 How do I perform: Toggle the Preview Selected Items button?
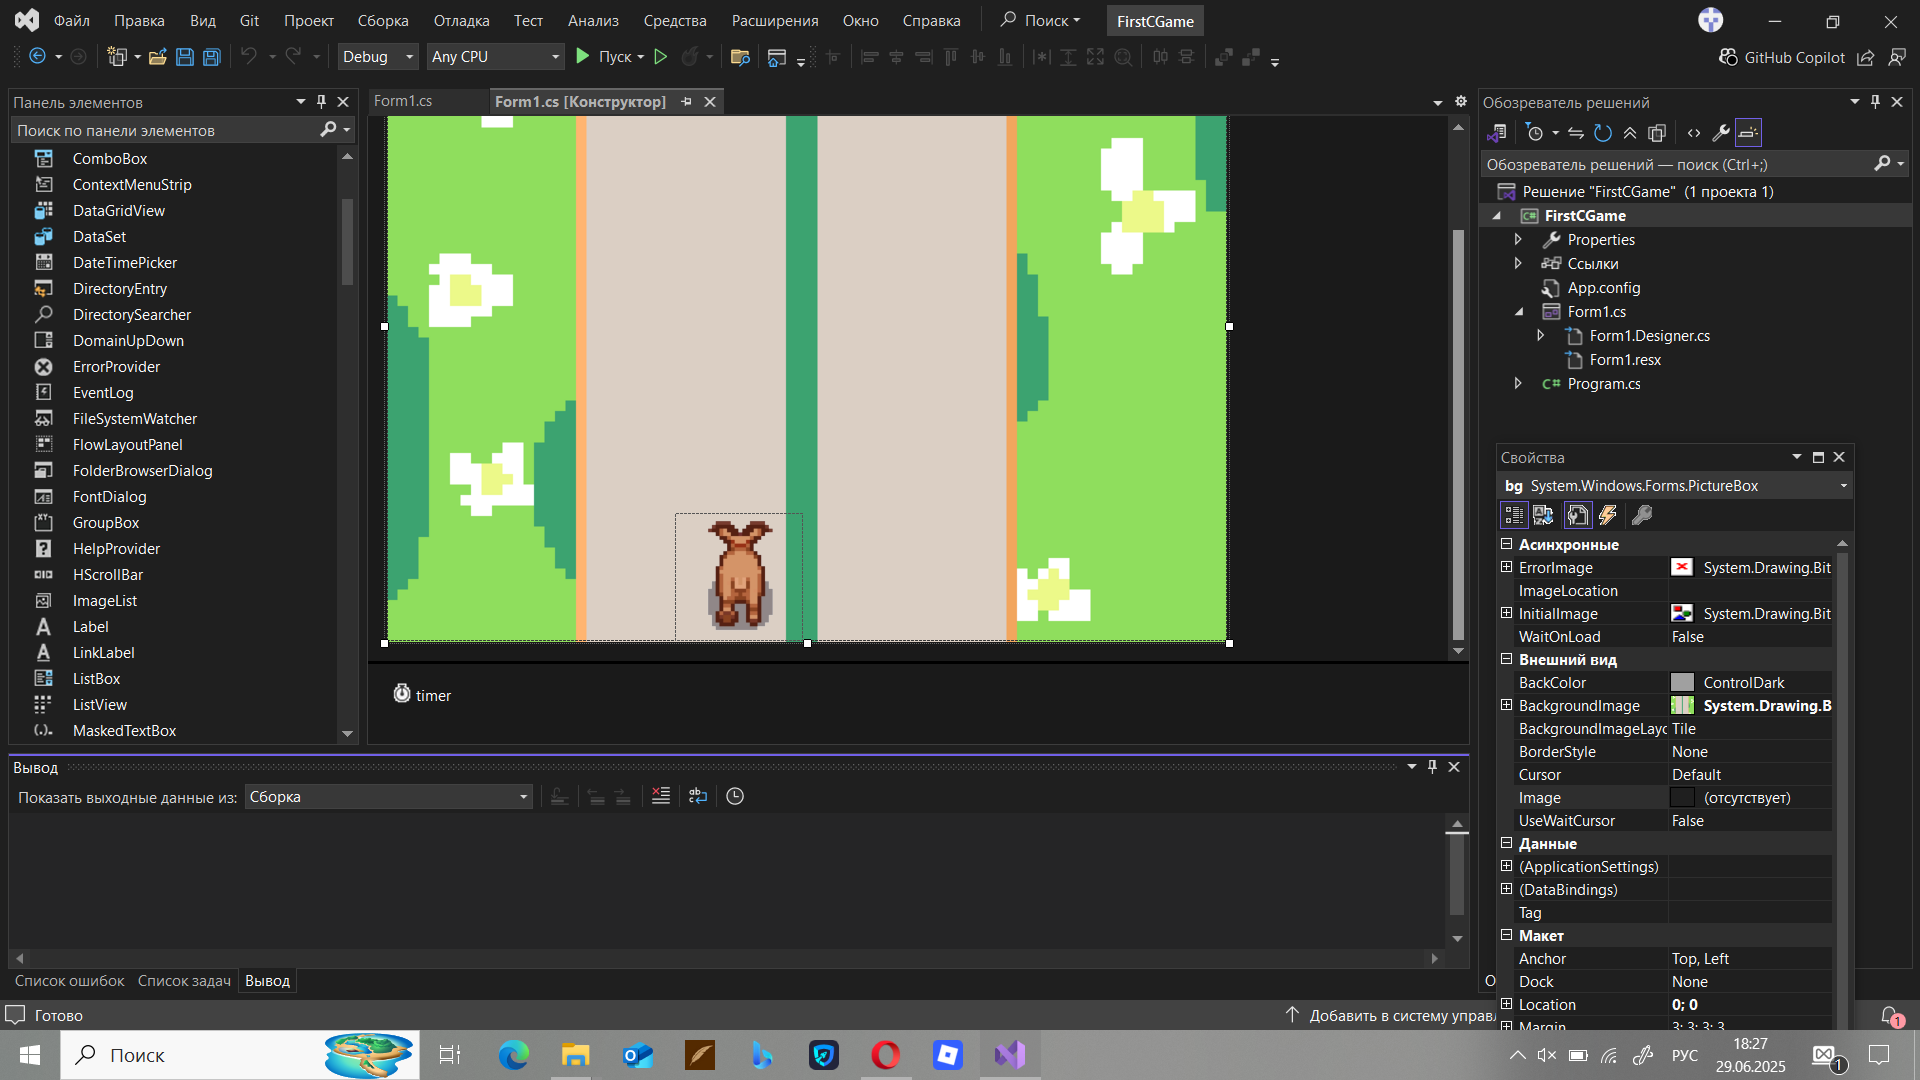pyautogui.click(x=1748, y=133)
